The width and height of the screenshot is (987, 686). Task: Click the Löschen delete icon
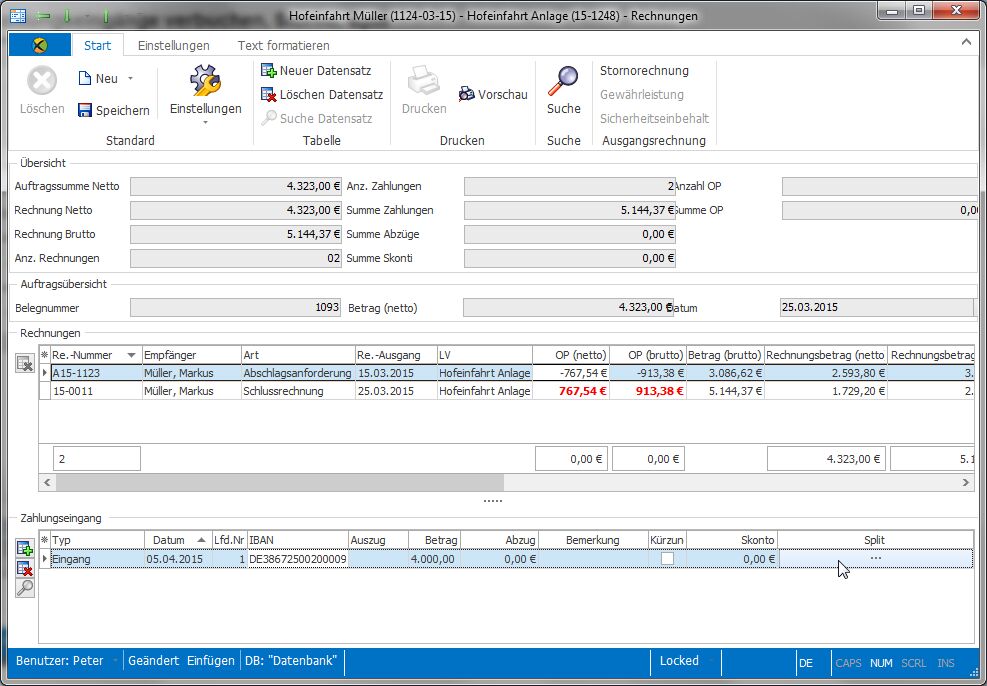tap(42, 82)
